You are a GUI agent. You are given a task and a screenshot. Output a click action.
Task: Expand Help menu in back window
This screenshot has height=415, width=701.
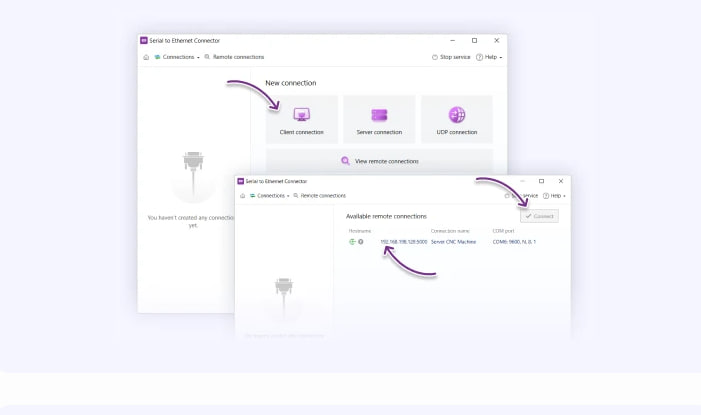pos(489,57)
